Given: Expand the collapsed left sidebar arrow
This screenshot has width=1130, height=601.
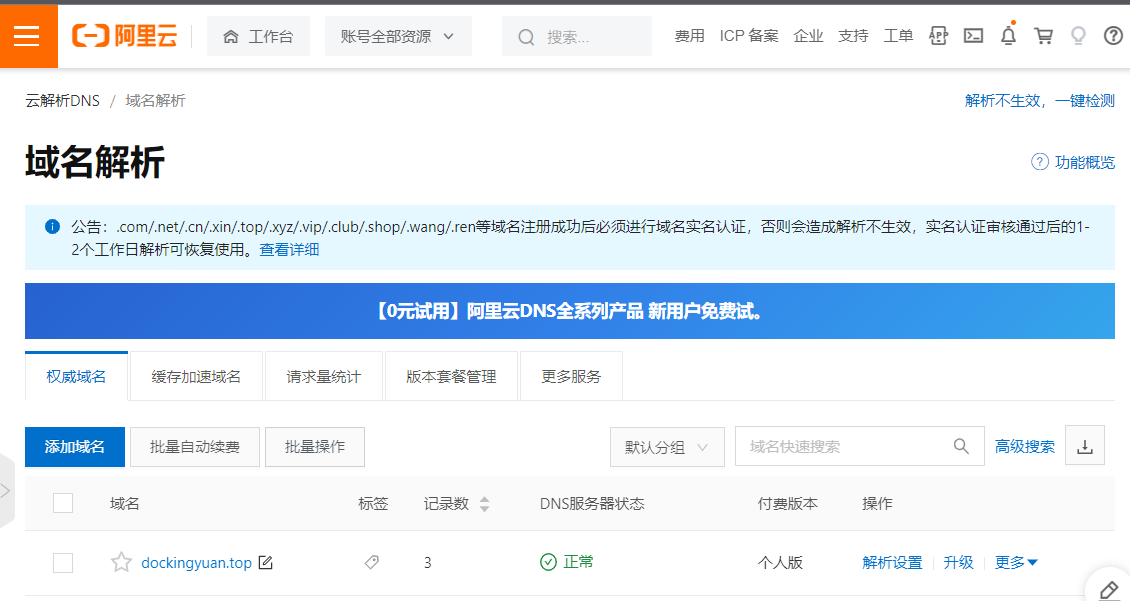Looking at the screenshot, I should click(6, 491).
